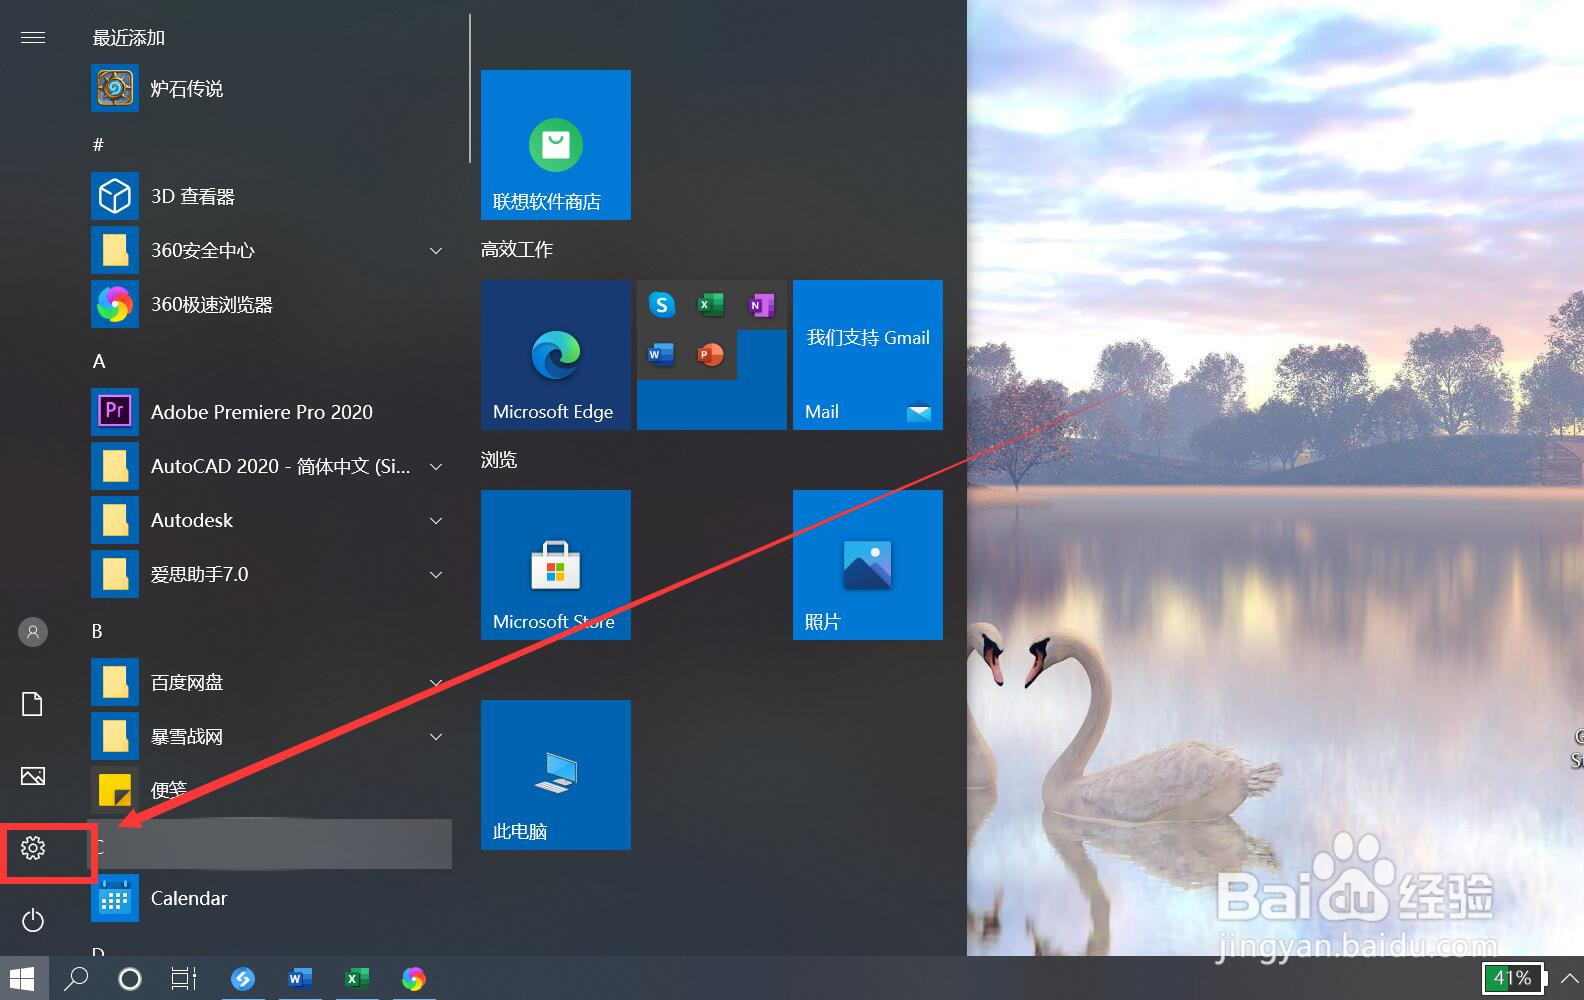The width and height of the screenshot is (1584, 1000).
Task: Open taskbar search magnifier
Action: pyautogui.click(x=76, y=978)
